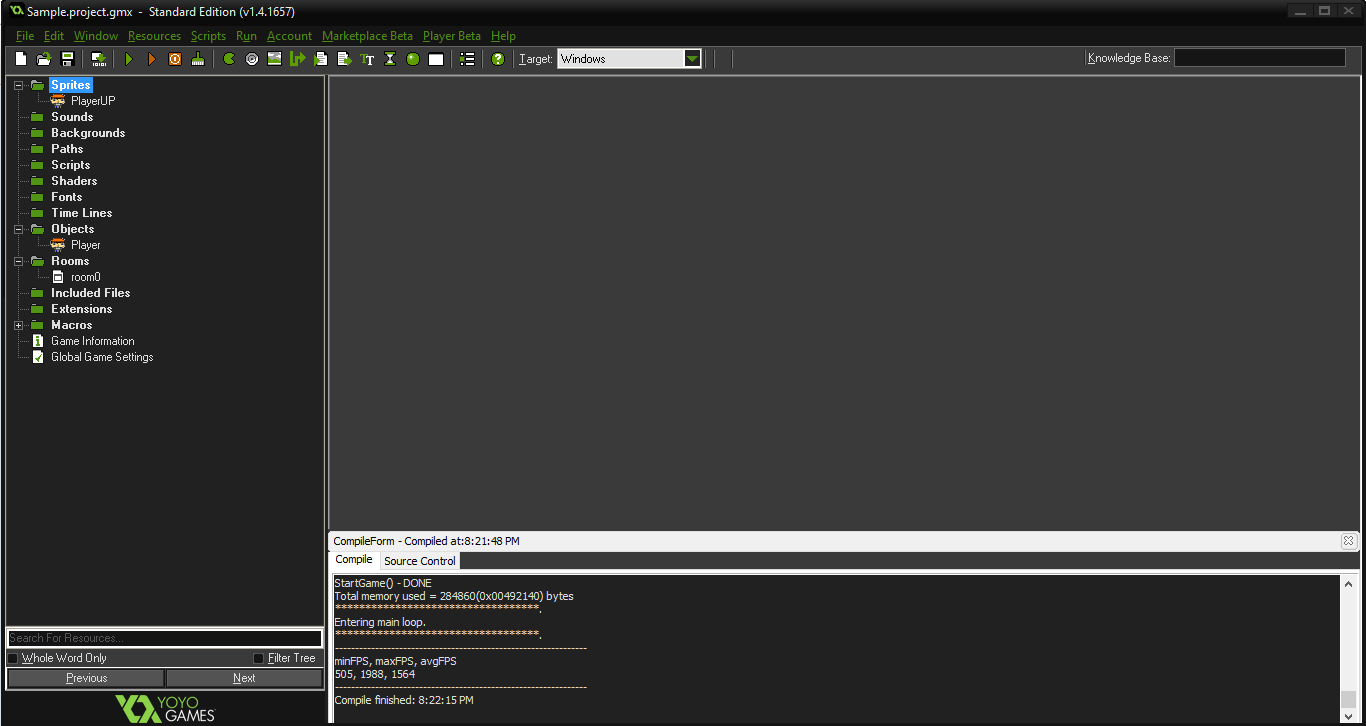Open the Help menu
Viewport: 1366px width, 726px height.
pyautogui.click(x=503, y=36)
